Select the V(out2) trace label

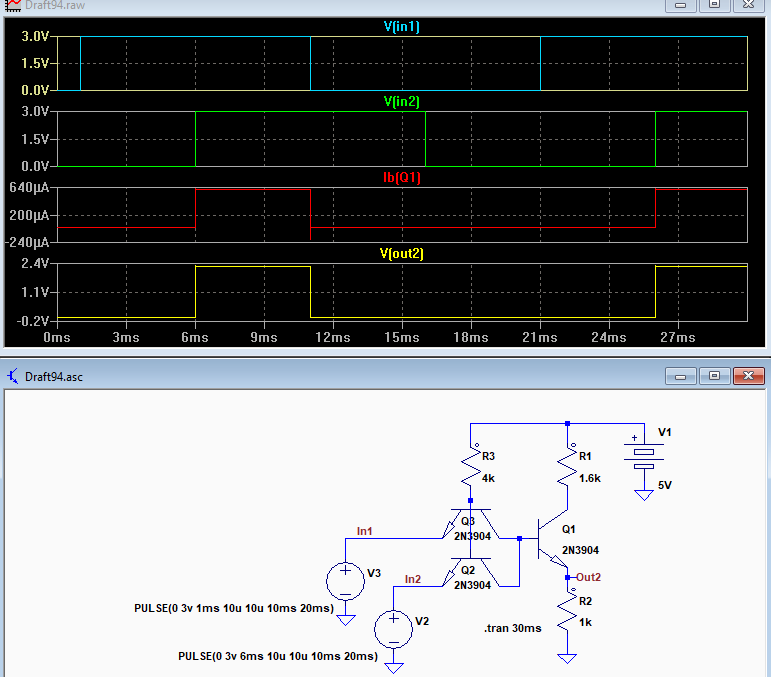click(402, 254)
